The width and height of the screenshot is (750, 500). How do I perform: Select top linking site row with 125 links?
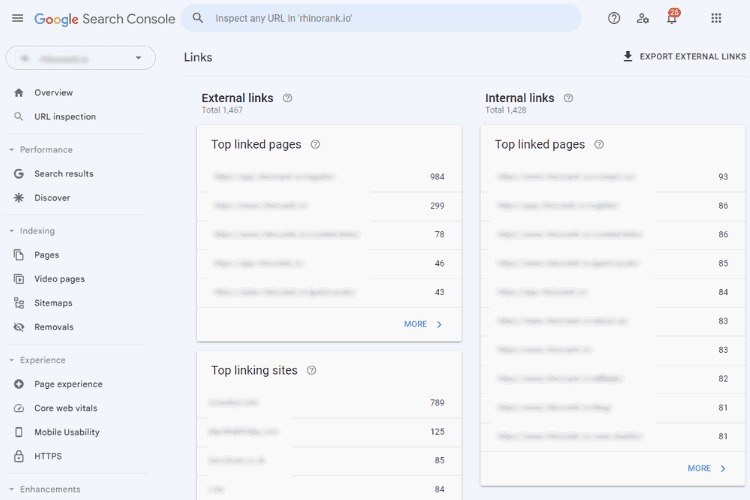(329, 432)
